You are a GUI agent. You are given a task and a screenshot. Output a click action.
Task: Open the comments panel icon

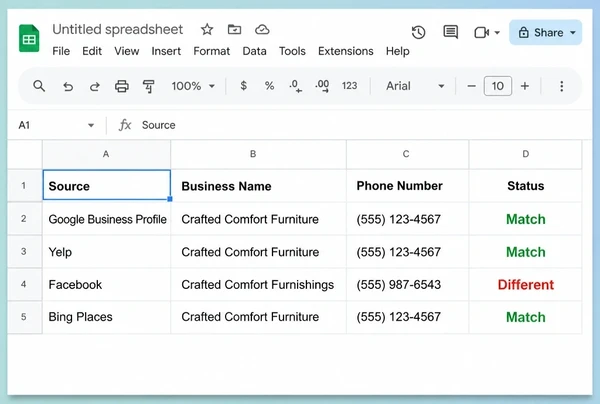pos(450,33)
